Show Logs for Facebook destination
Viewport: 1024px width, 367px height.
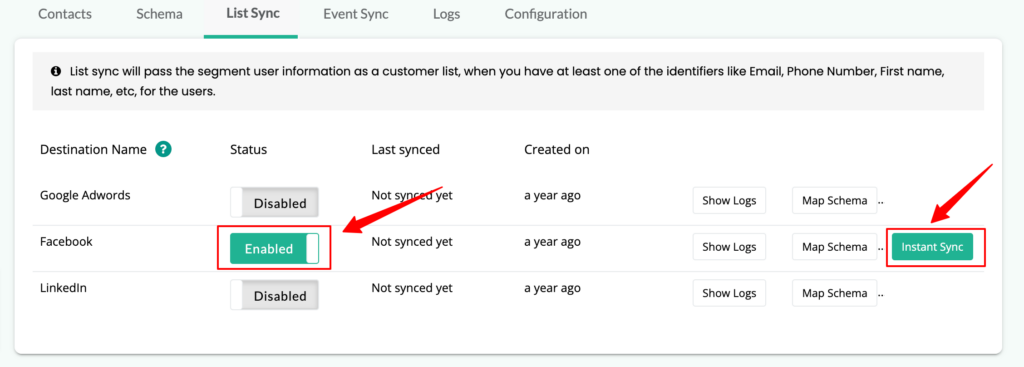coord(729,247)
